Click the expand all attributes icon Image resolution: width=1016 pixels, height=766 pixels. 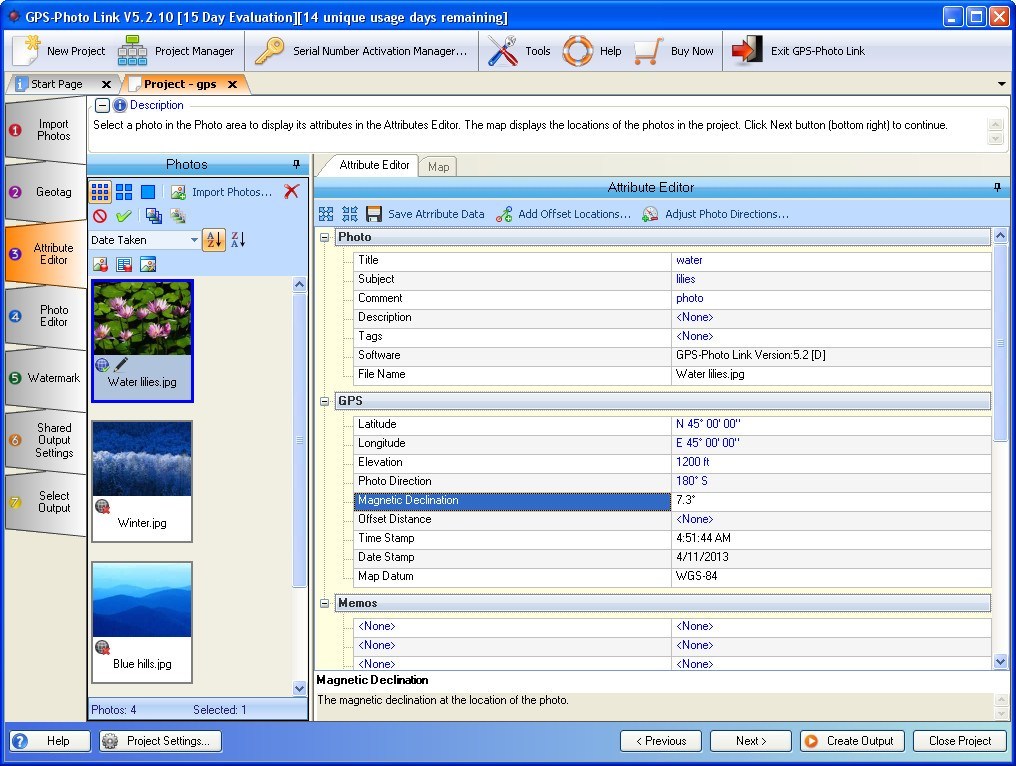pos(326,214)
